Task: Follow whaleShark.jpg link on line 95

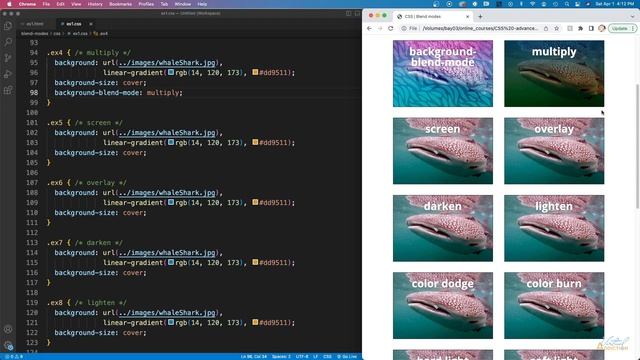Action: [x=167, y=63]
